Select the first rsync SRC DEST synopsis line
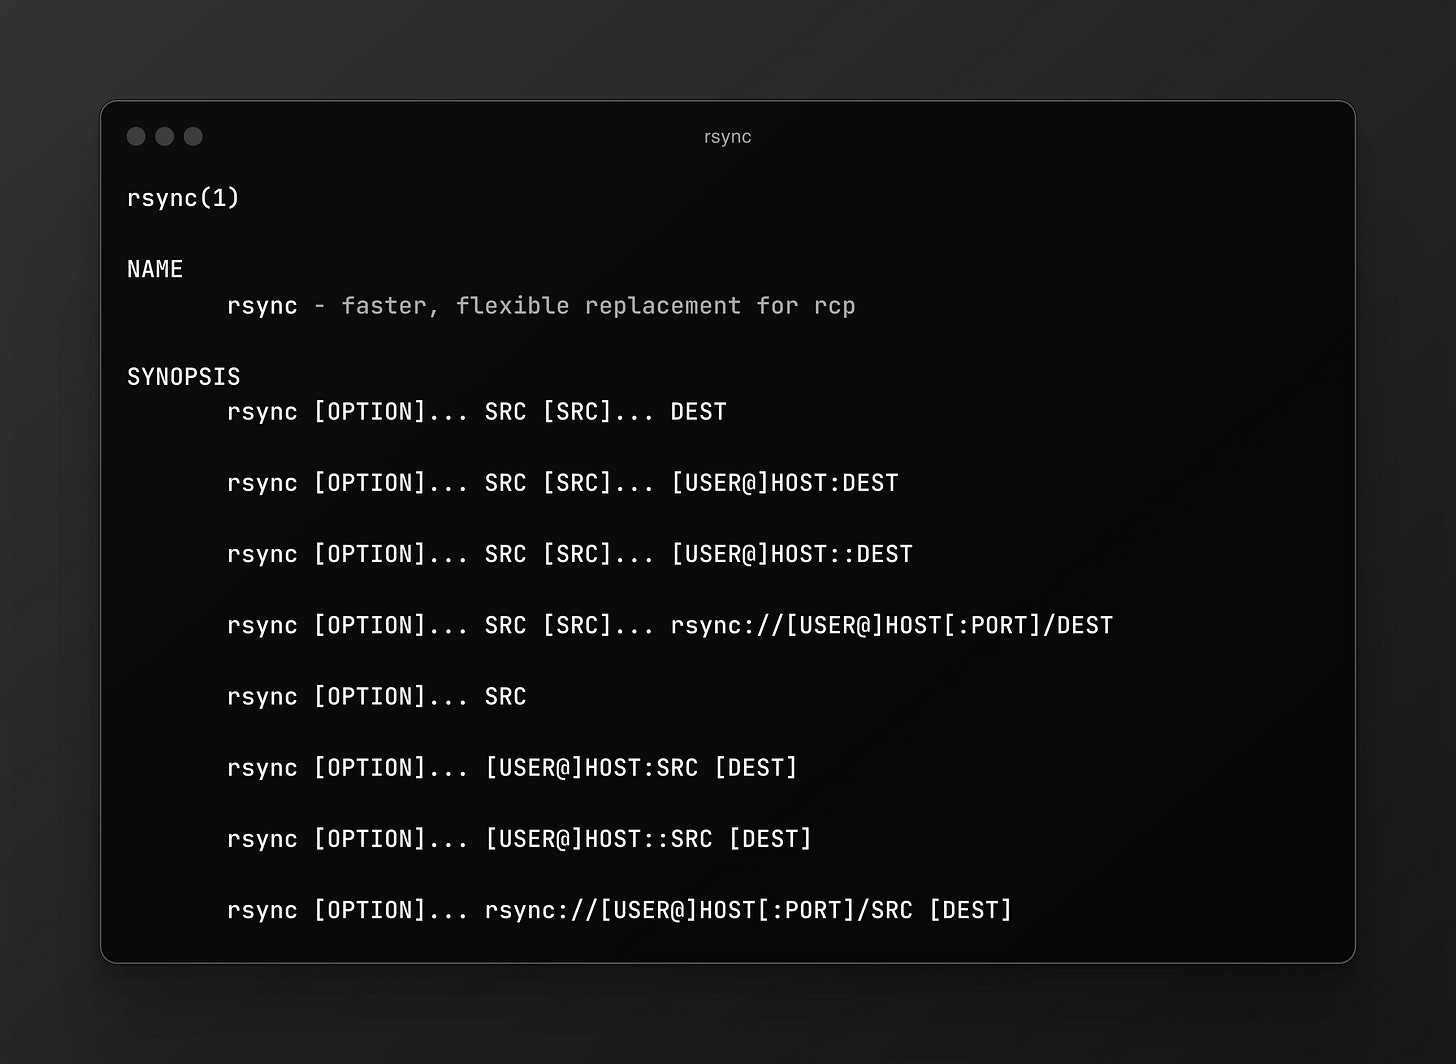 click(476, 411)
